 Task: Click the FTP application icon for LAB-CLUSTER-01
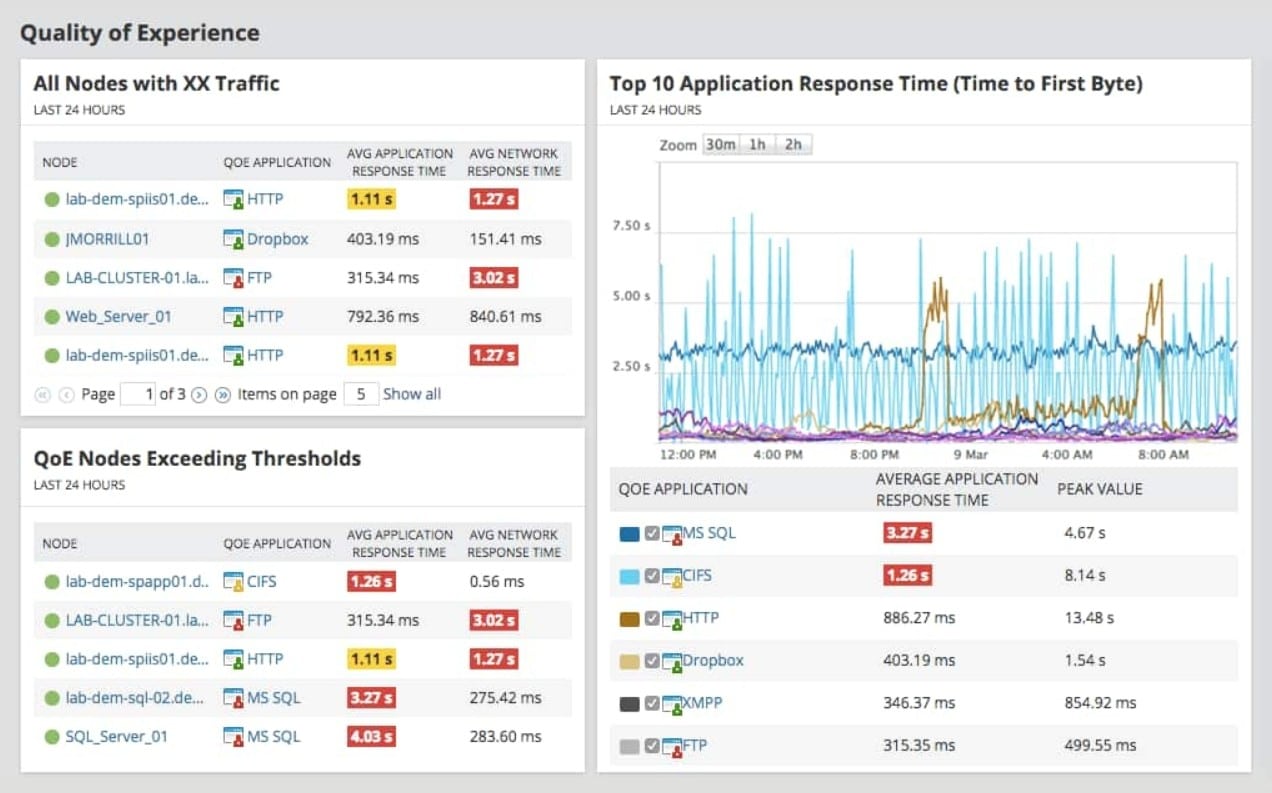pos(235,277)
